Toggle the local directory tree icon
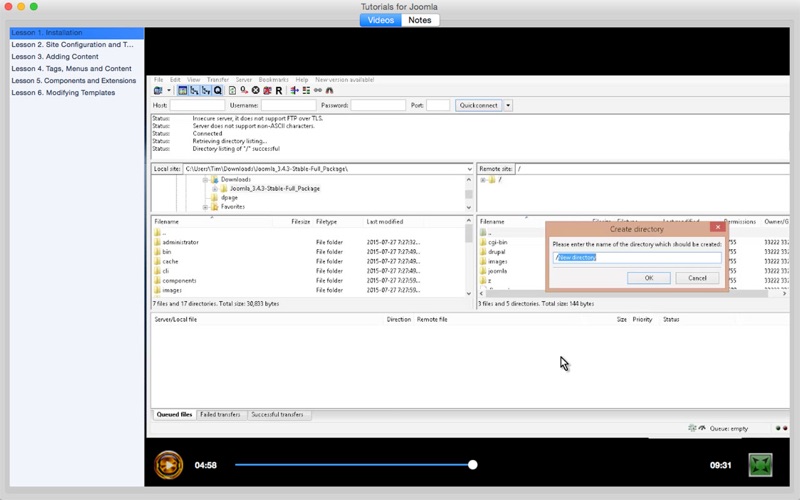 tap(195, 90)
